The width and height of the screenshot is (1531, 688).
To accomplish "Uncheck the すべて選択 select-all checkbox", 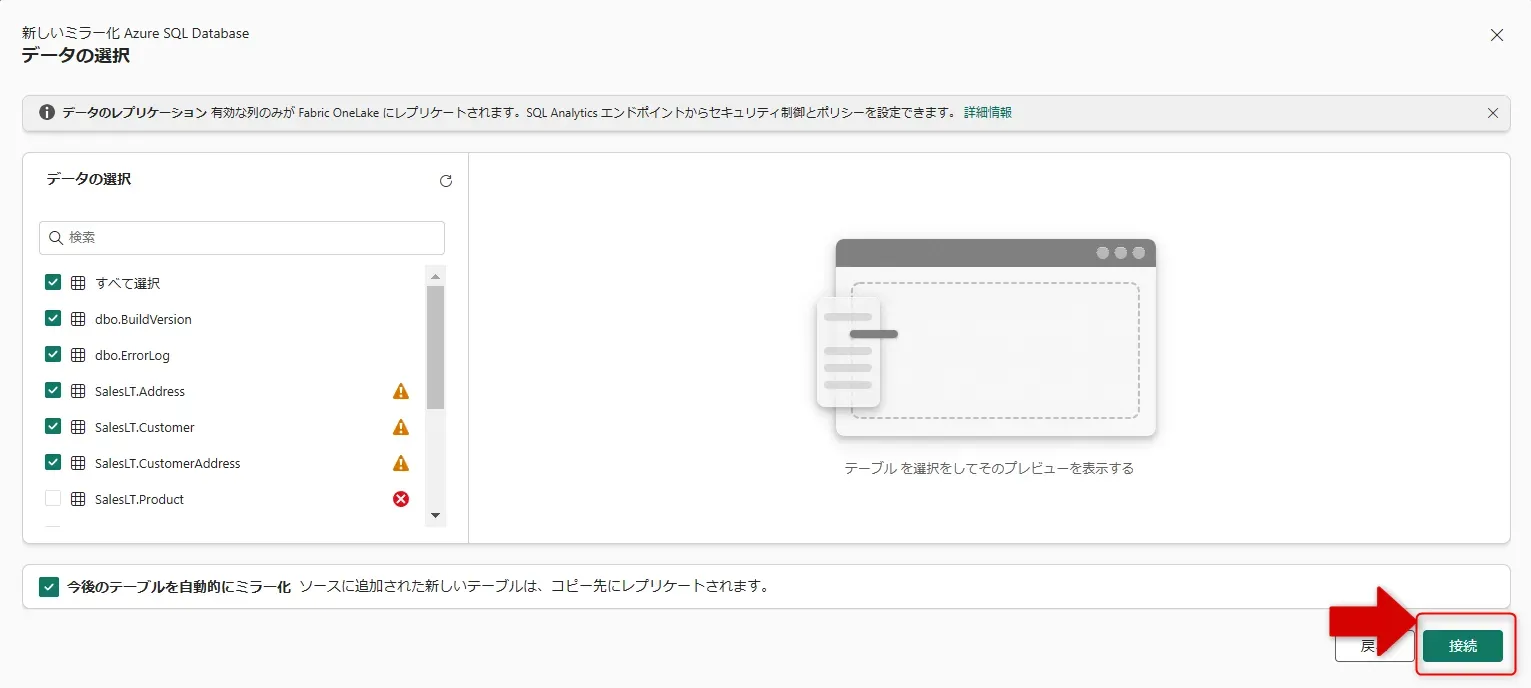I will (x=52, y=282).
